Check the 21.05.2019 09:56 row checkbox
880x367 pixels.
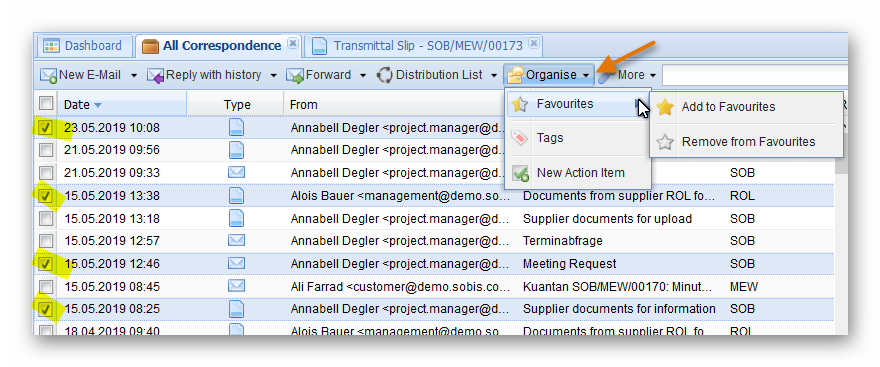(x=46, y=150)
